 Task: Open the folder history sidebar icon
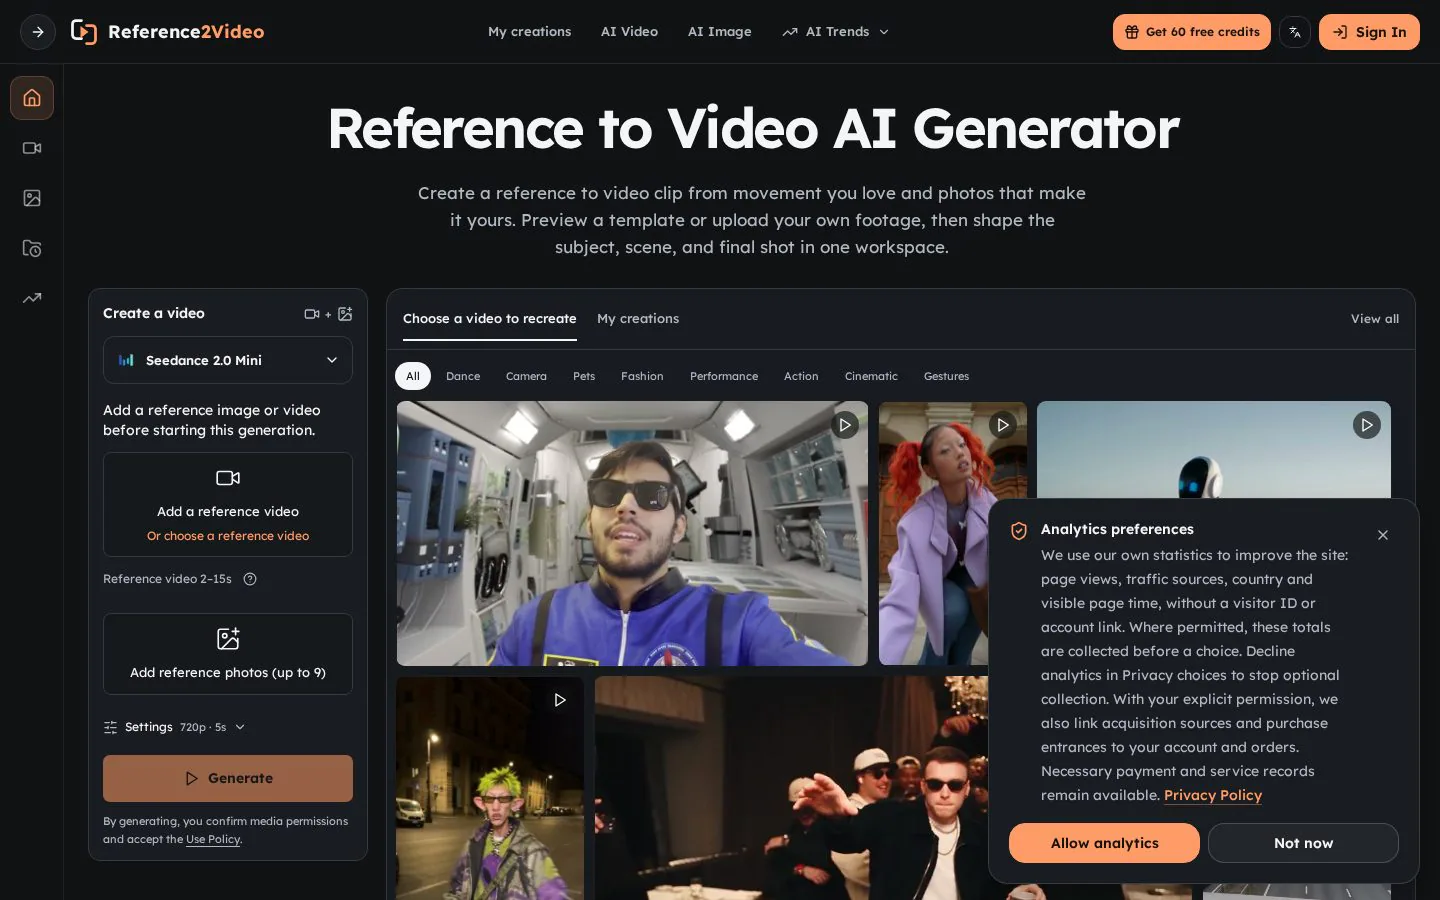[32, 248]
